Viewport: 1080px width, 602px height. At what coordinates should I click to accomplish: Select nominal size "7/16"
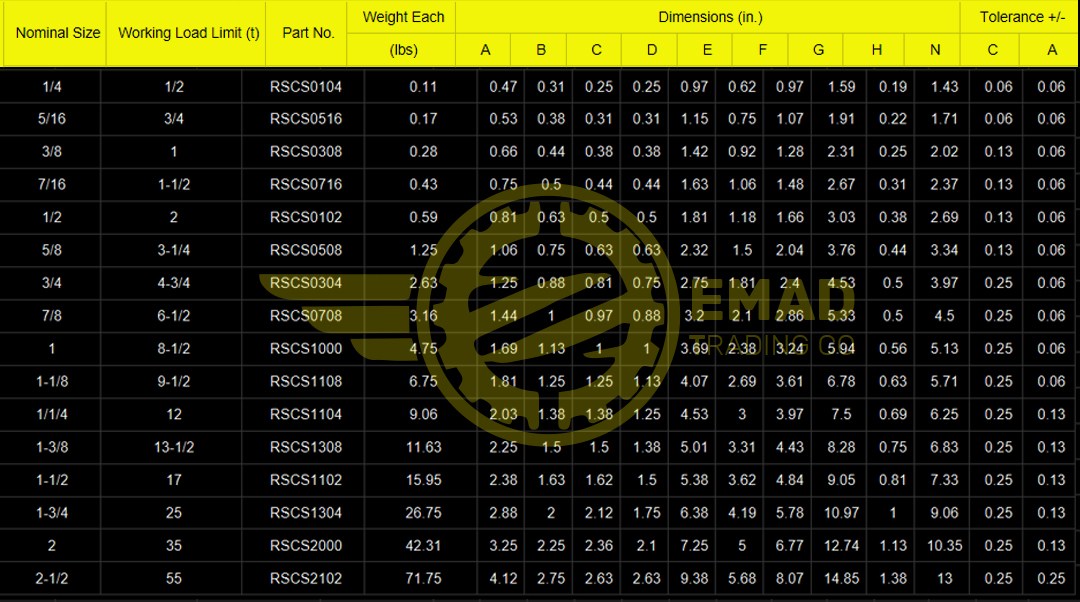click(x=52, y=185)
